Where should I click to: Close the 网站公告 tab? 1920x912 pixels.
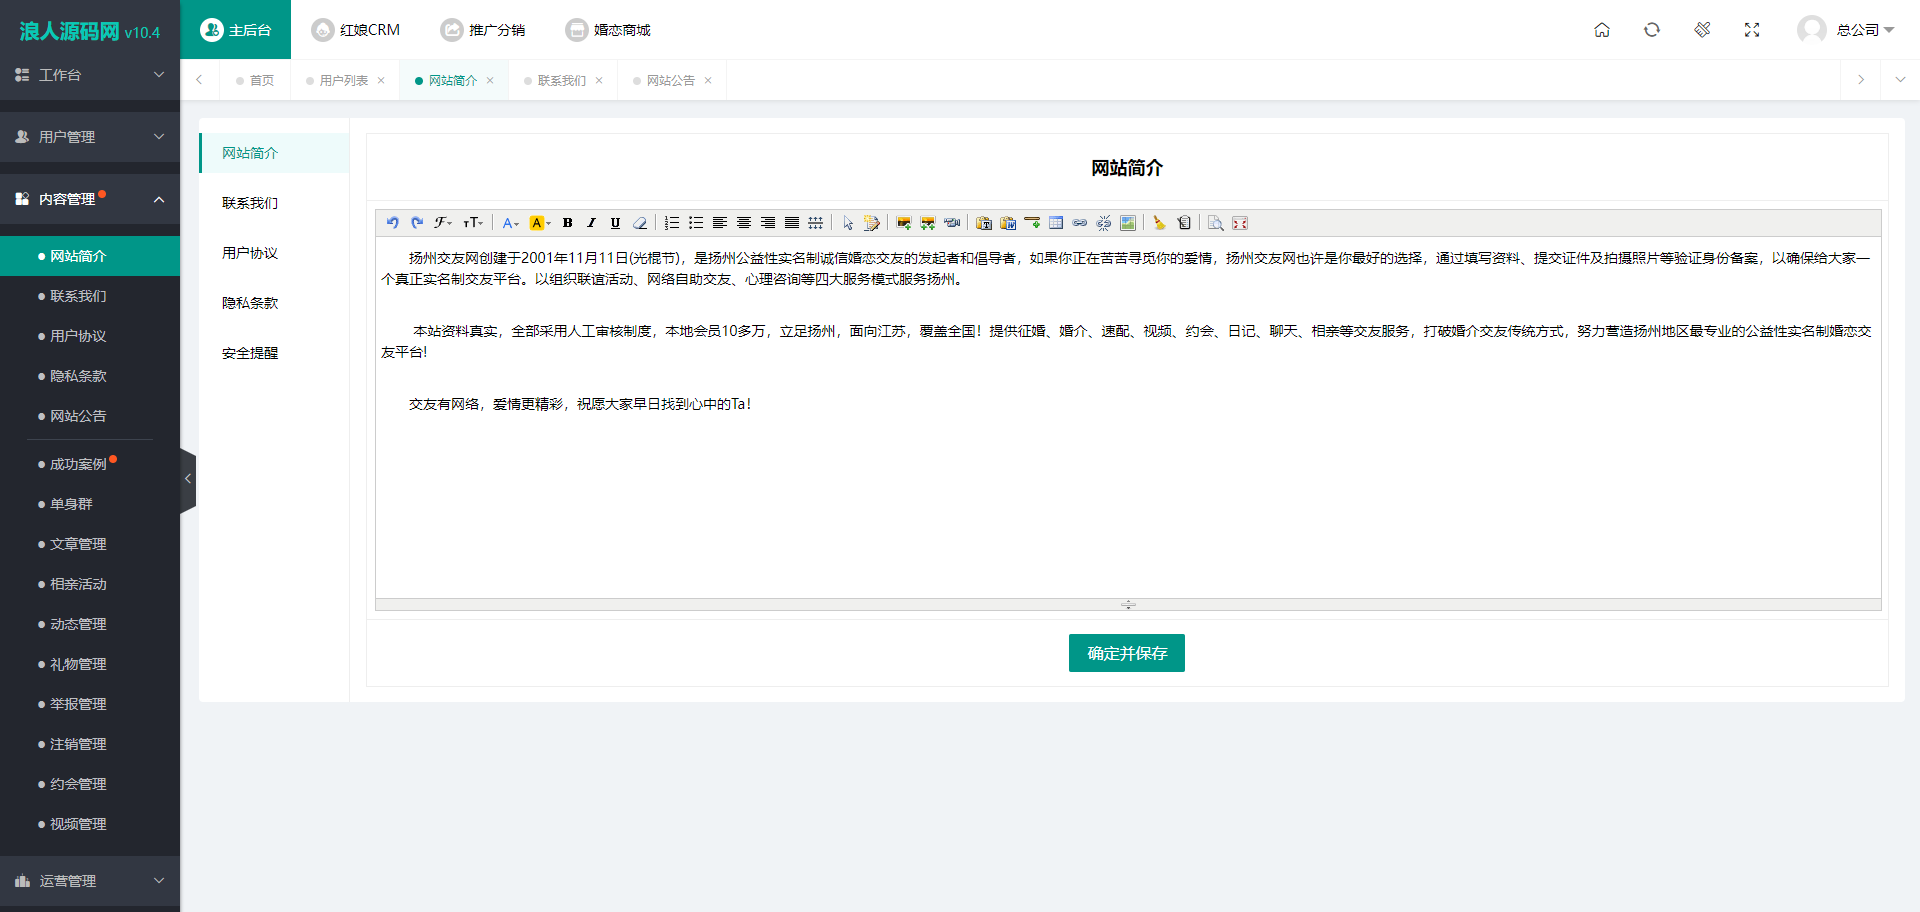click(708, 81)
